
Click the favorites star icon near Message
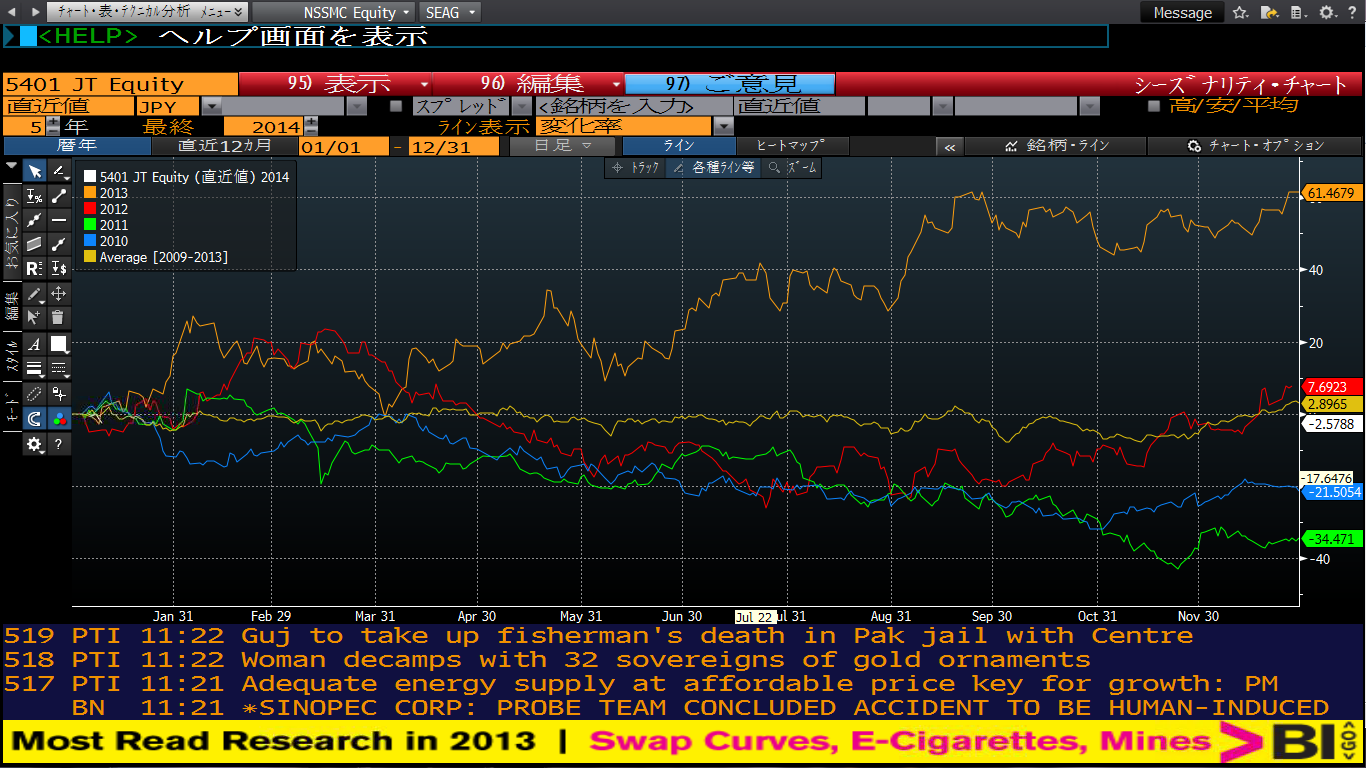coord(1240,13)
